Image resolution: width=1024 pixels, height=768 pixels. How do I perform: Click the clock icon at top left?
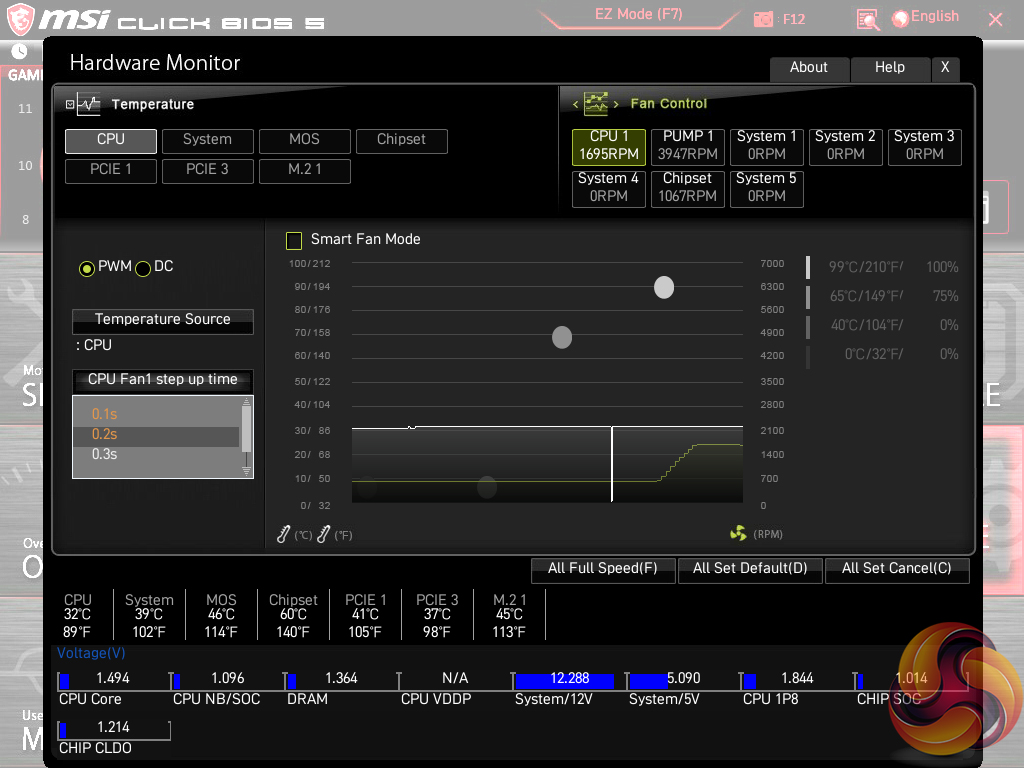pyautogui.click(x=20, y=50)
